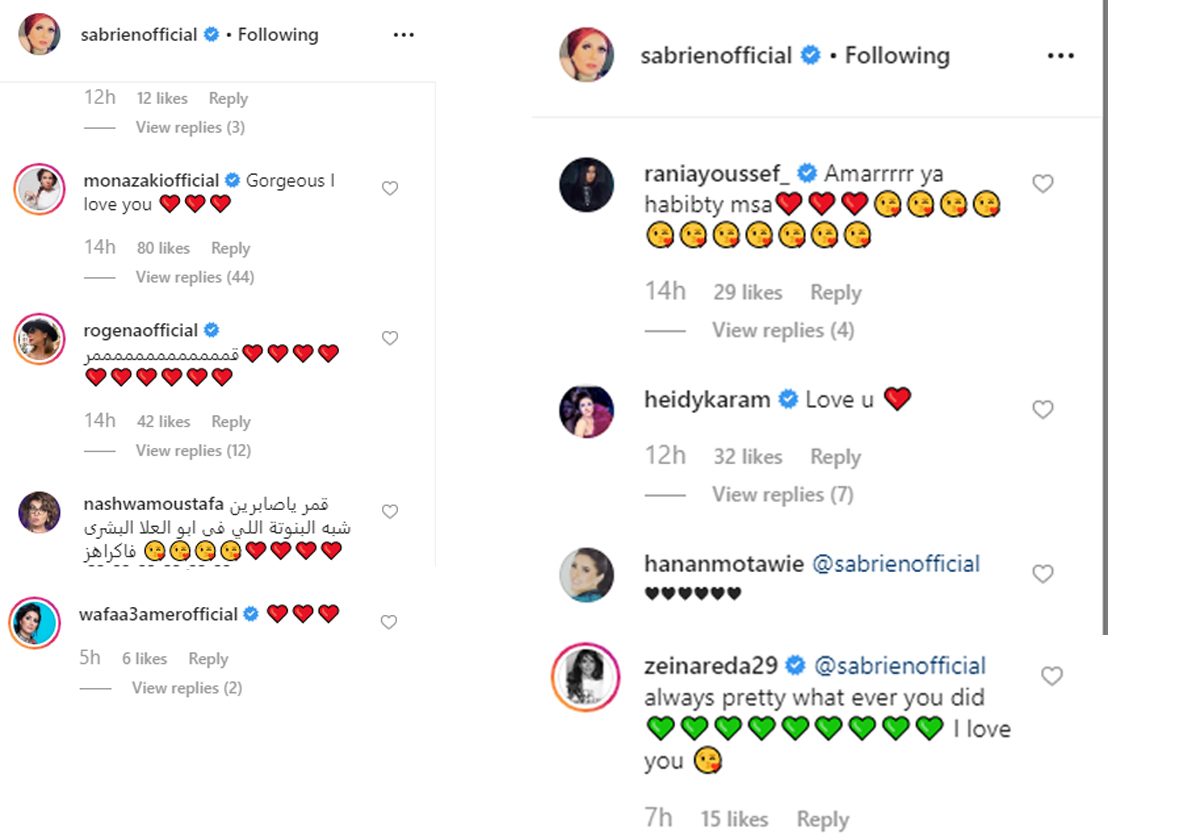Viewport: 1200px width, 840px height.
Task: Tap the heart beside wafaa3amerofficial's comment
Action: pos(389,622)
